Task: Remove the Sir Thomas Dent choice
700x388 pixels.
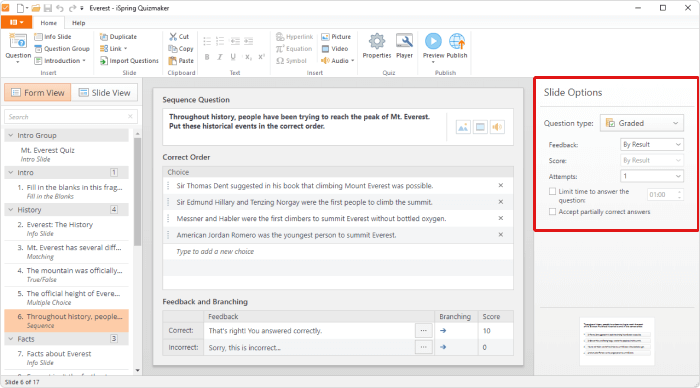Action: (x=500, y=185)
